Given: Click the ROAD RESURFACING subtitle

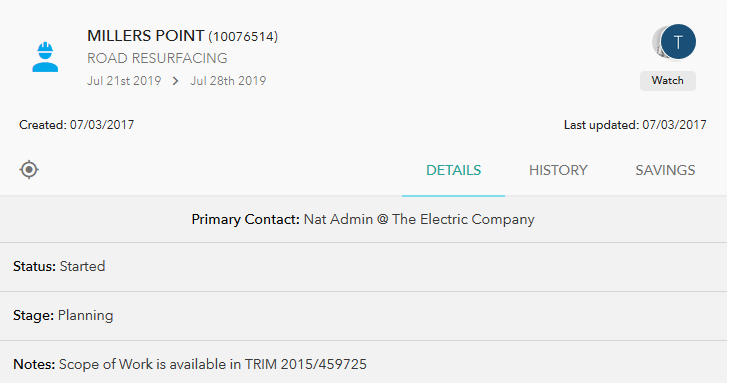Looking at the screenshot, I should click(x=157, y=58).
